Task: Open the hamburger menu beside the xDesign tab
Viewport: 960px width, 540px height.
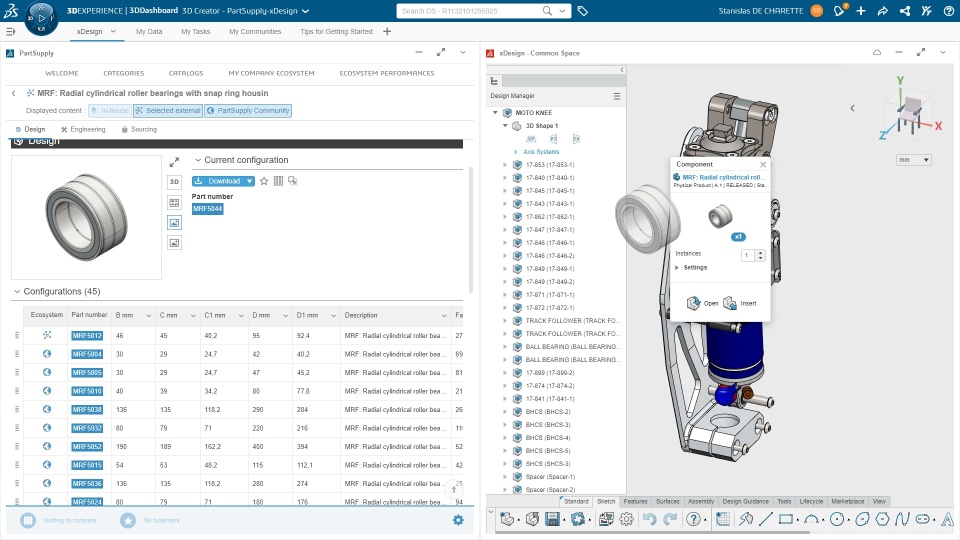Action: [x=10, y=31]
